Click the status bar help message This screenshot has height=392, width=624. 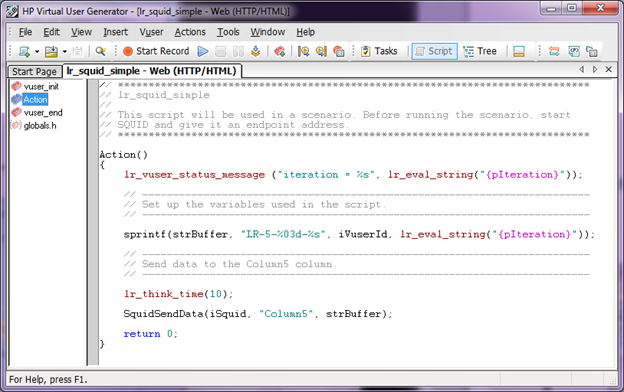point(48,380)
